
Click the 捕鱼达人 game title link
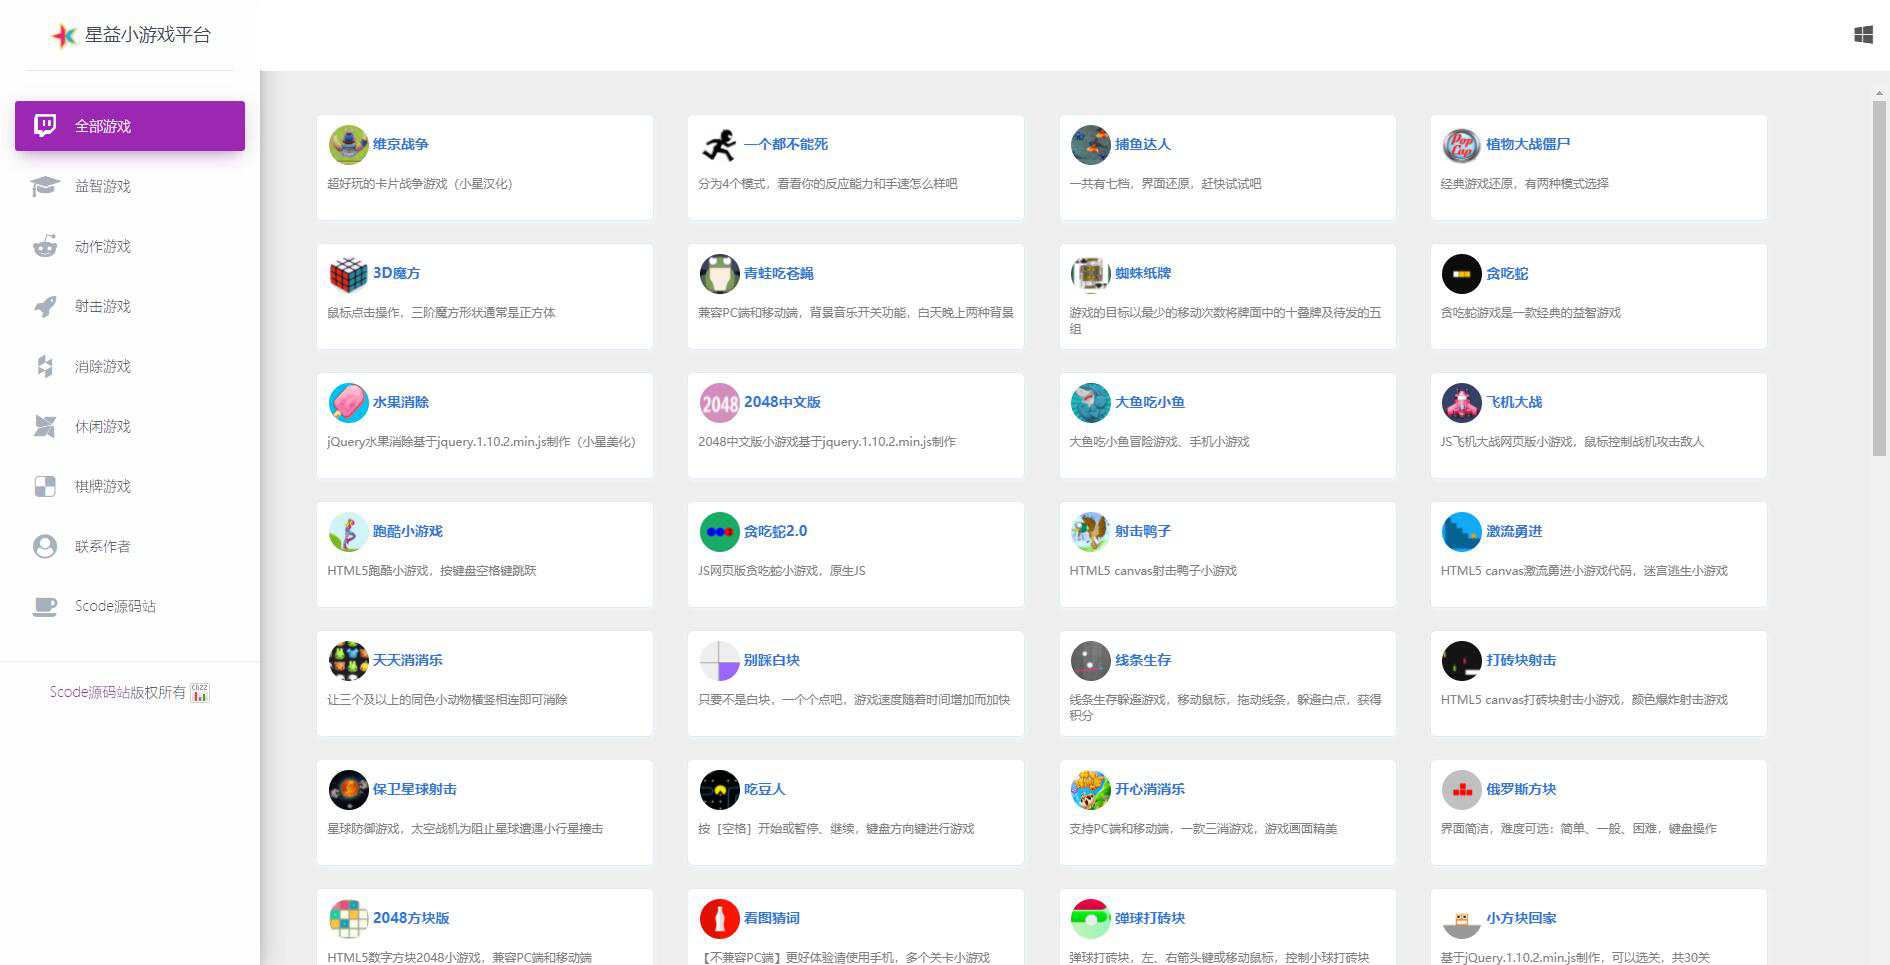point(1142,144)
